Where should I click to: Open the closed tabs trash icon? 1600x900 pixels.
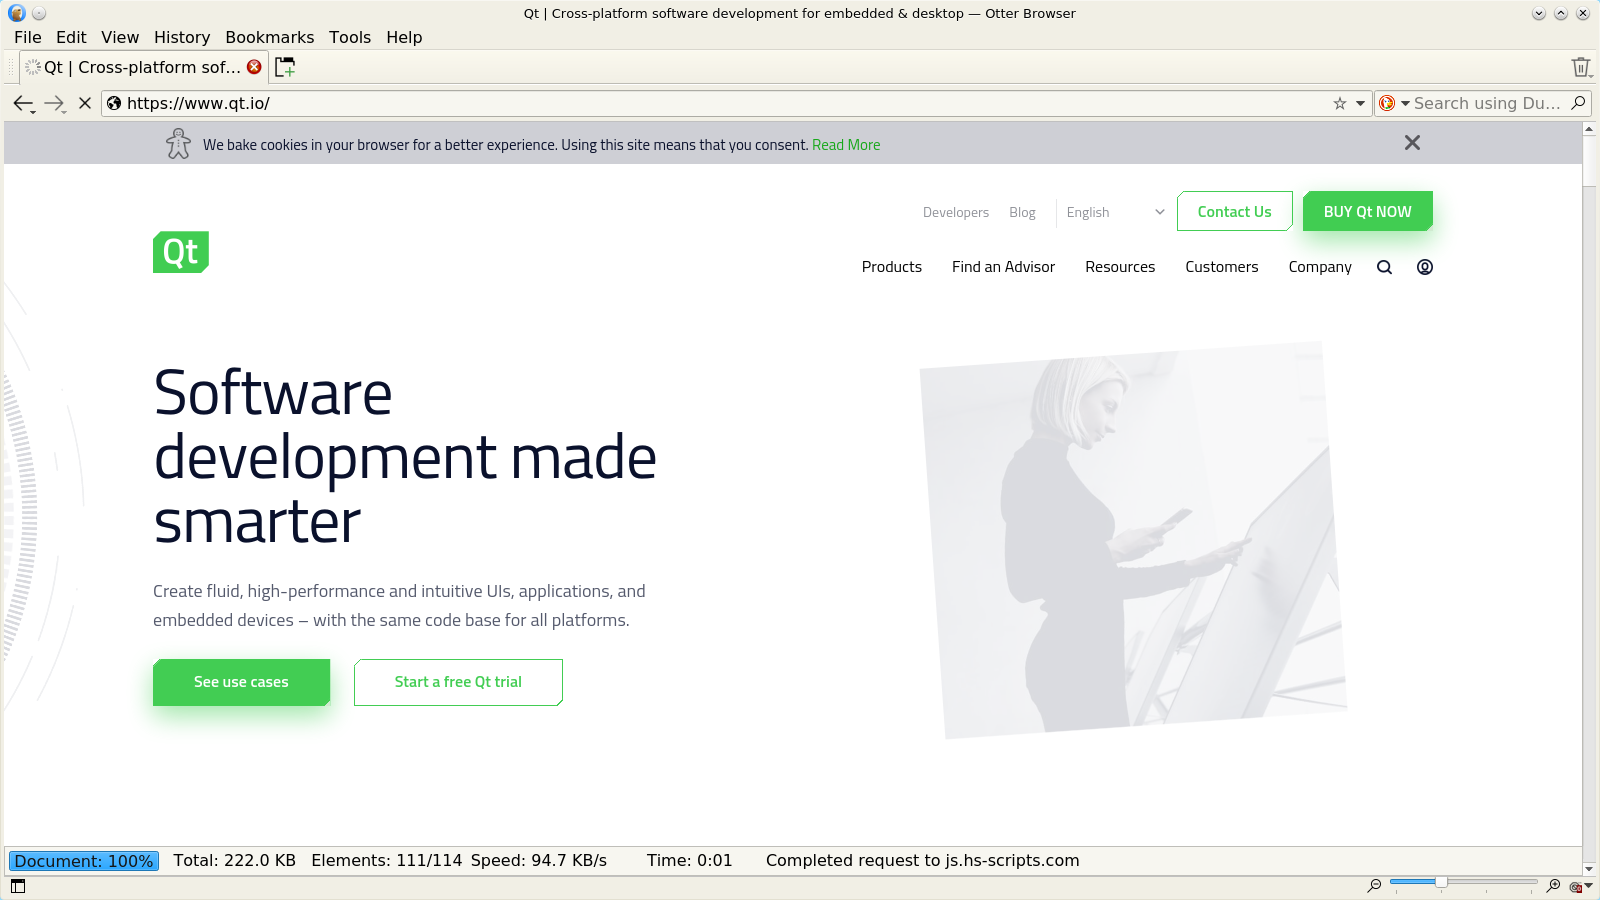(1581, 66)
